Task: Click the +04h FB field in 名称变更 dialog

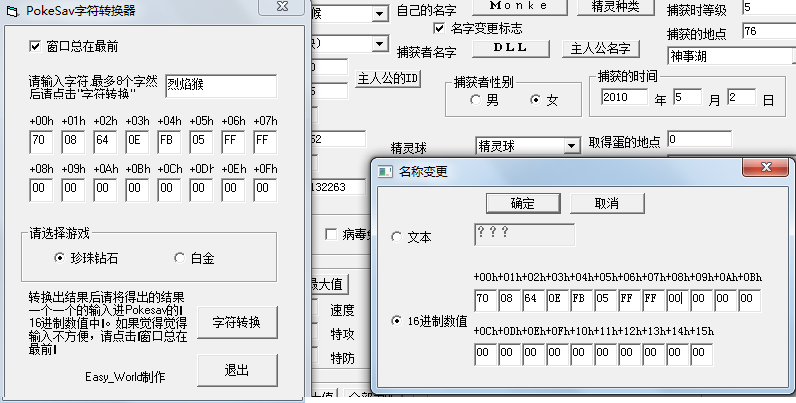Action: point(581,300)
